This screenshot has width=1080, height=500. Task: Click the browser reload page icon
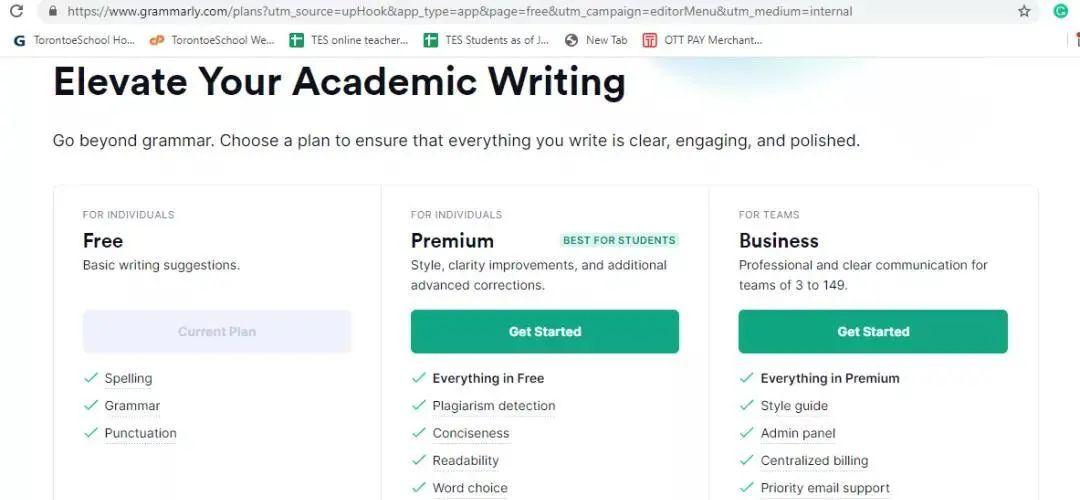coord(16,11)
